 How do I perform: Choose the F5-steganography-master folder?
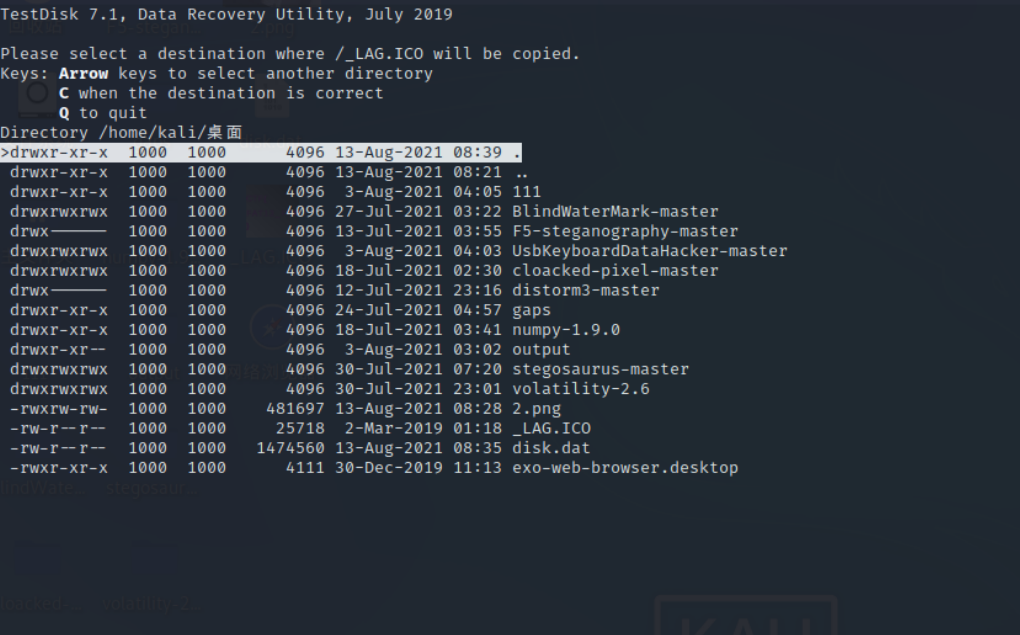point(624,231)
